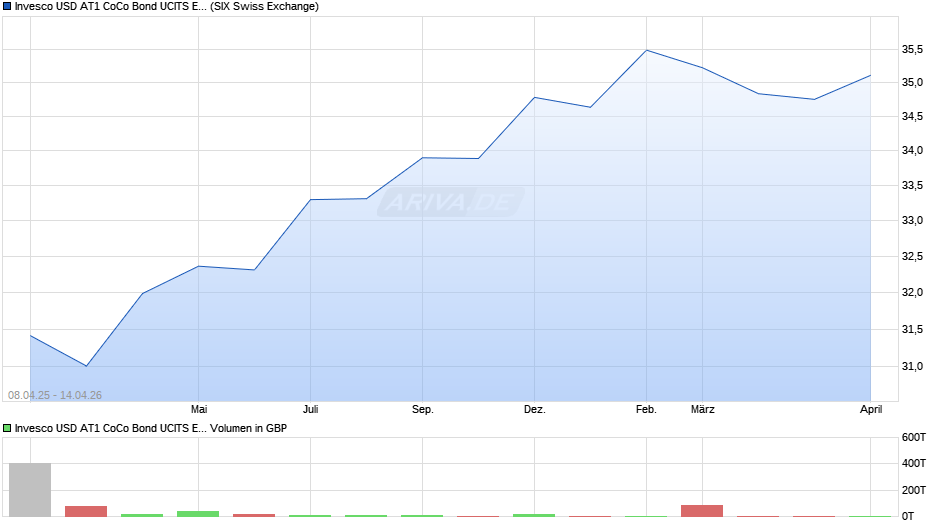Click the 600T volume axis label
940x526 pixels.
[914, 438]
